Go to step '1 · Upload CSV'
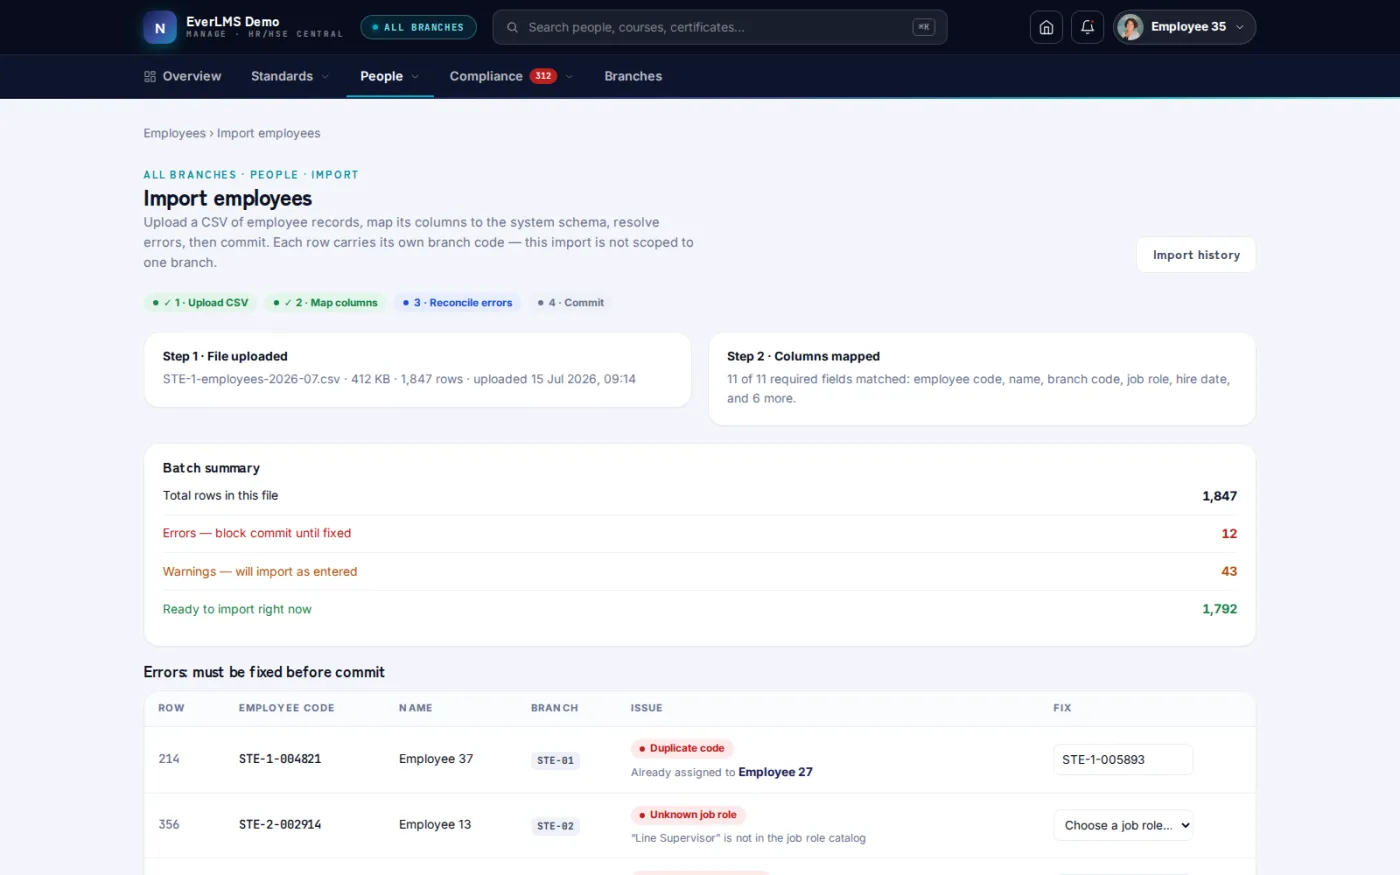Screen dimensions: 1400x875 tap(200, 302)
